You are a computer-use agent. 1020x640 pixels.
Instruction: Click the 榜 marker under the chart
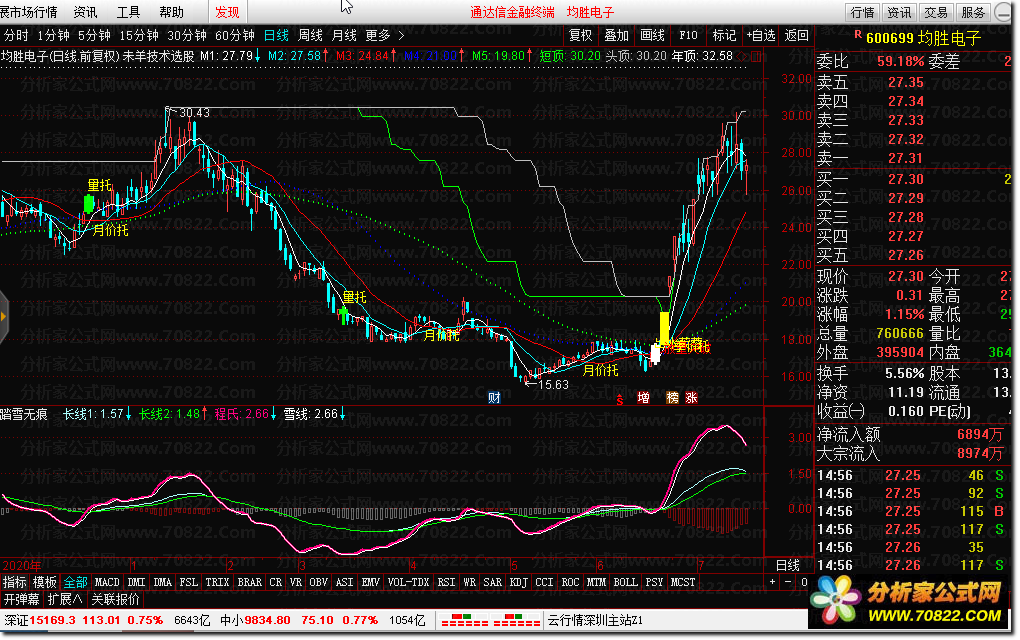pos(672,397)
